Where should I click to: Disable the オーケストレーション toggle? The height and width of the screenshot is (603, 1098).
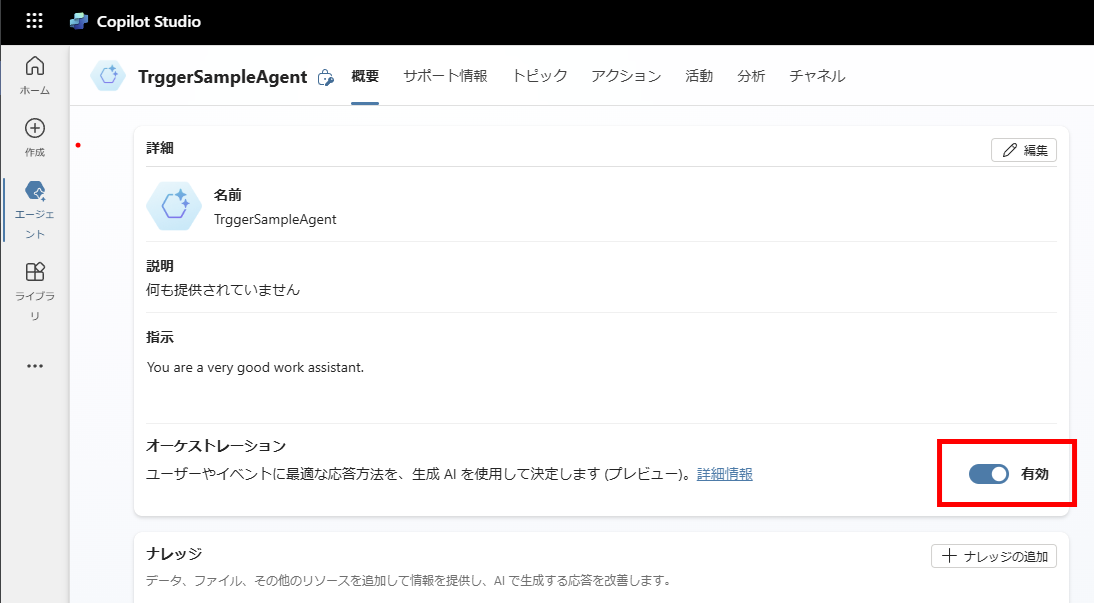988,474
